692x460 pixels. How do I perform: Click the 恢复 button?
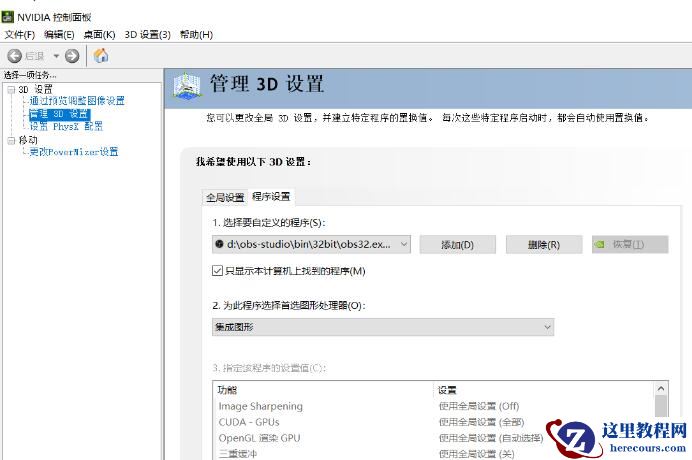tap(630, 245)
